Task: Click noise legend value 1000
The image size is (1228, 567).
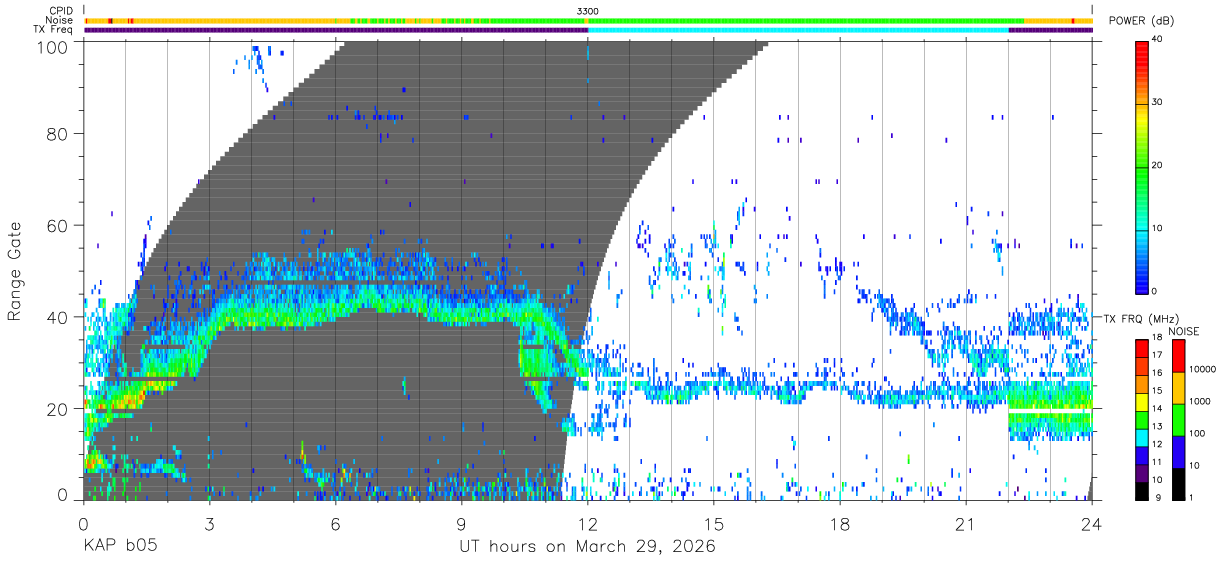Action: click(1202, 402)
